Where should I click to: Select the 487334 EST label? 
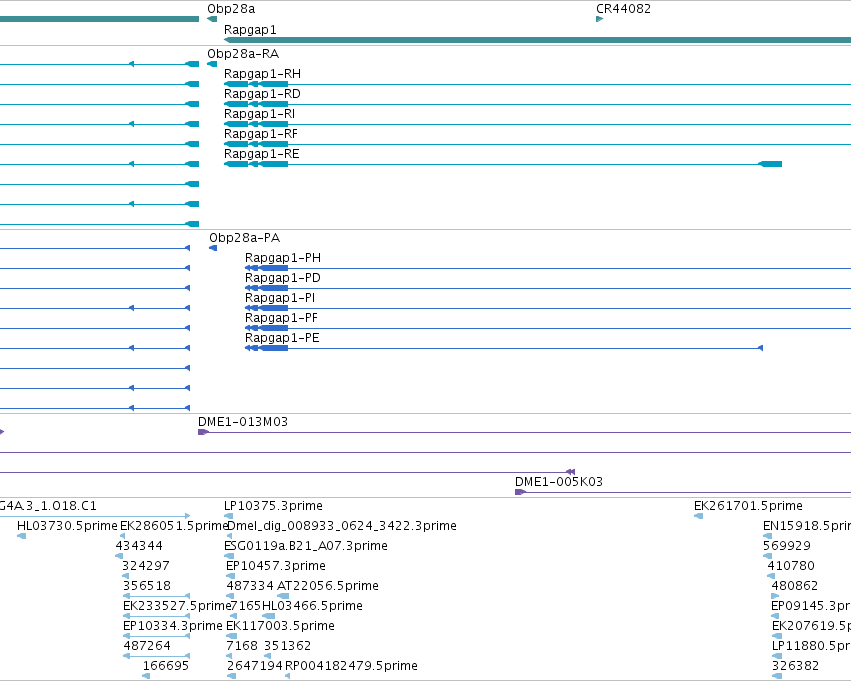pos(250,586)
